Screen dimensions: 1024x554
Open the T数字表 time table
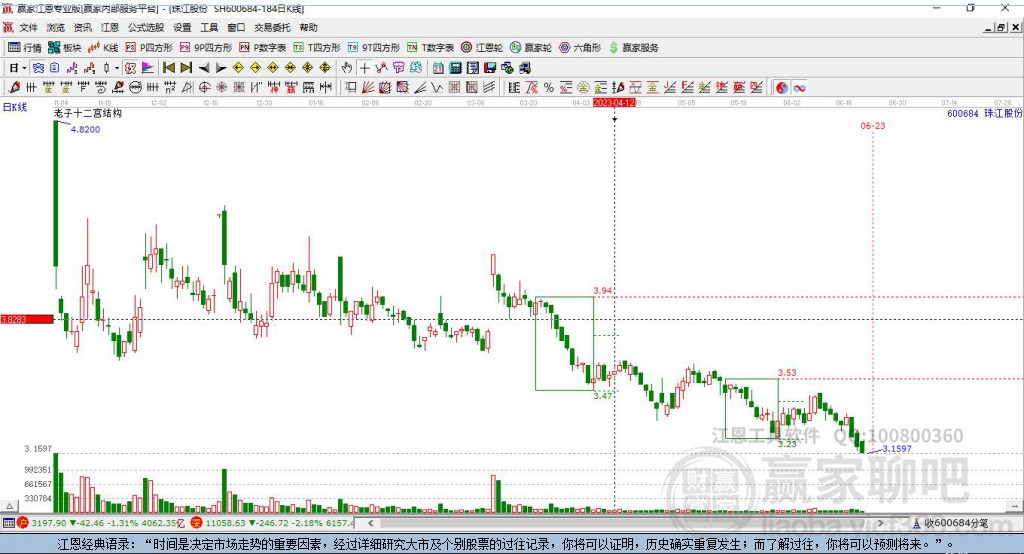click(430, 48)
